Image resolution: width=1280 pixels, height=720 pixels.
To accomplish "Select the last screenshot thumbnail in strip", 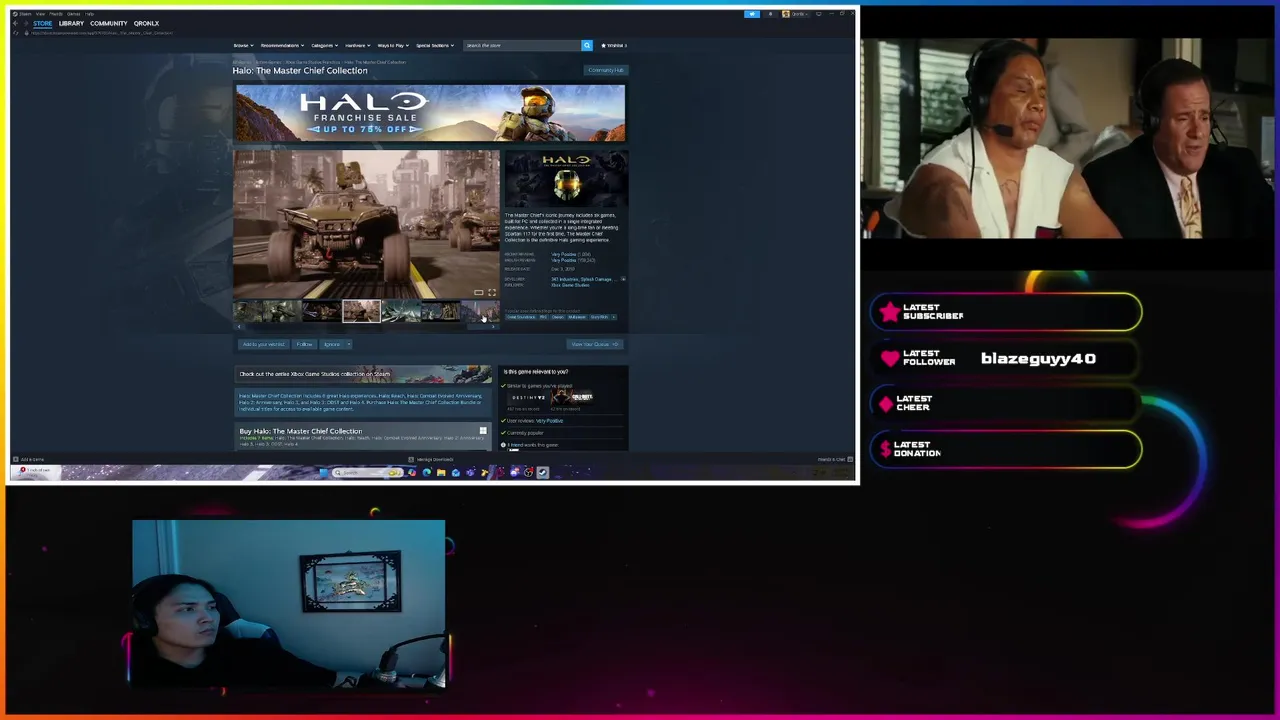I will 480,311.
